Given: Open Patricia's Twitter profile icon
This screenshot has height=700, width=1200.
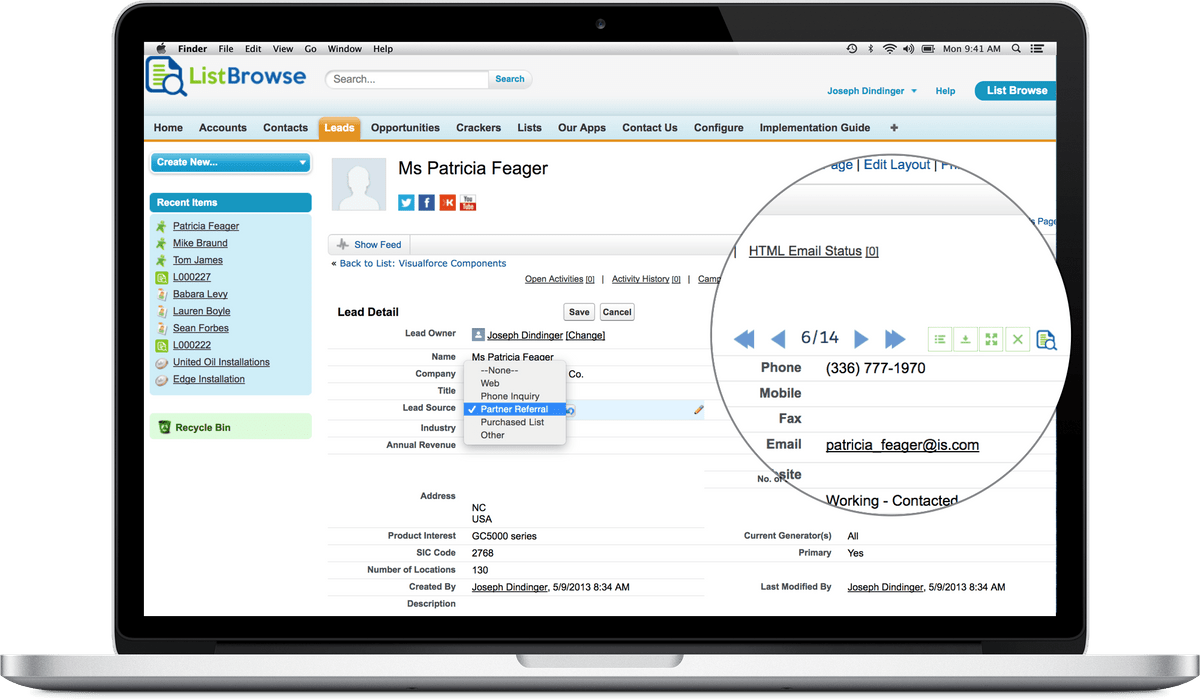Looking at the screenshot, I should click(x=405, y=202).
